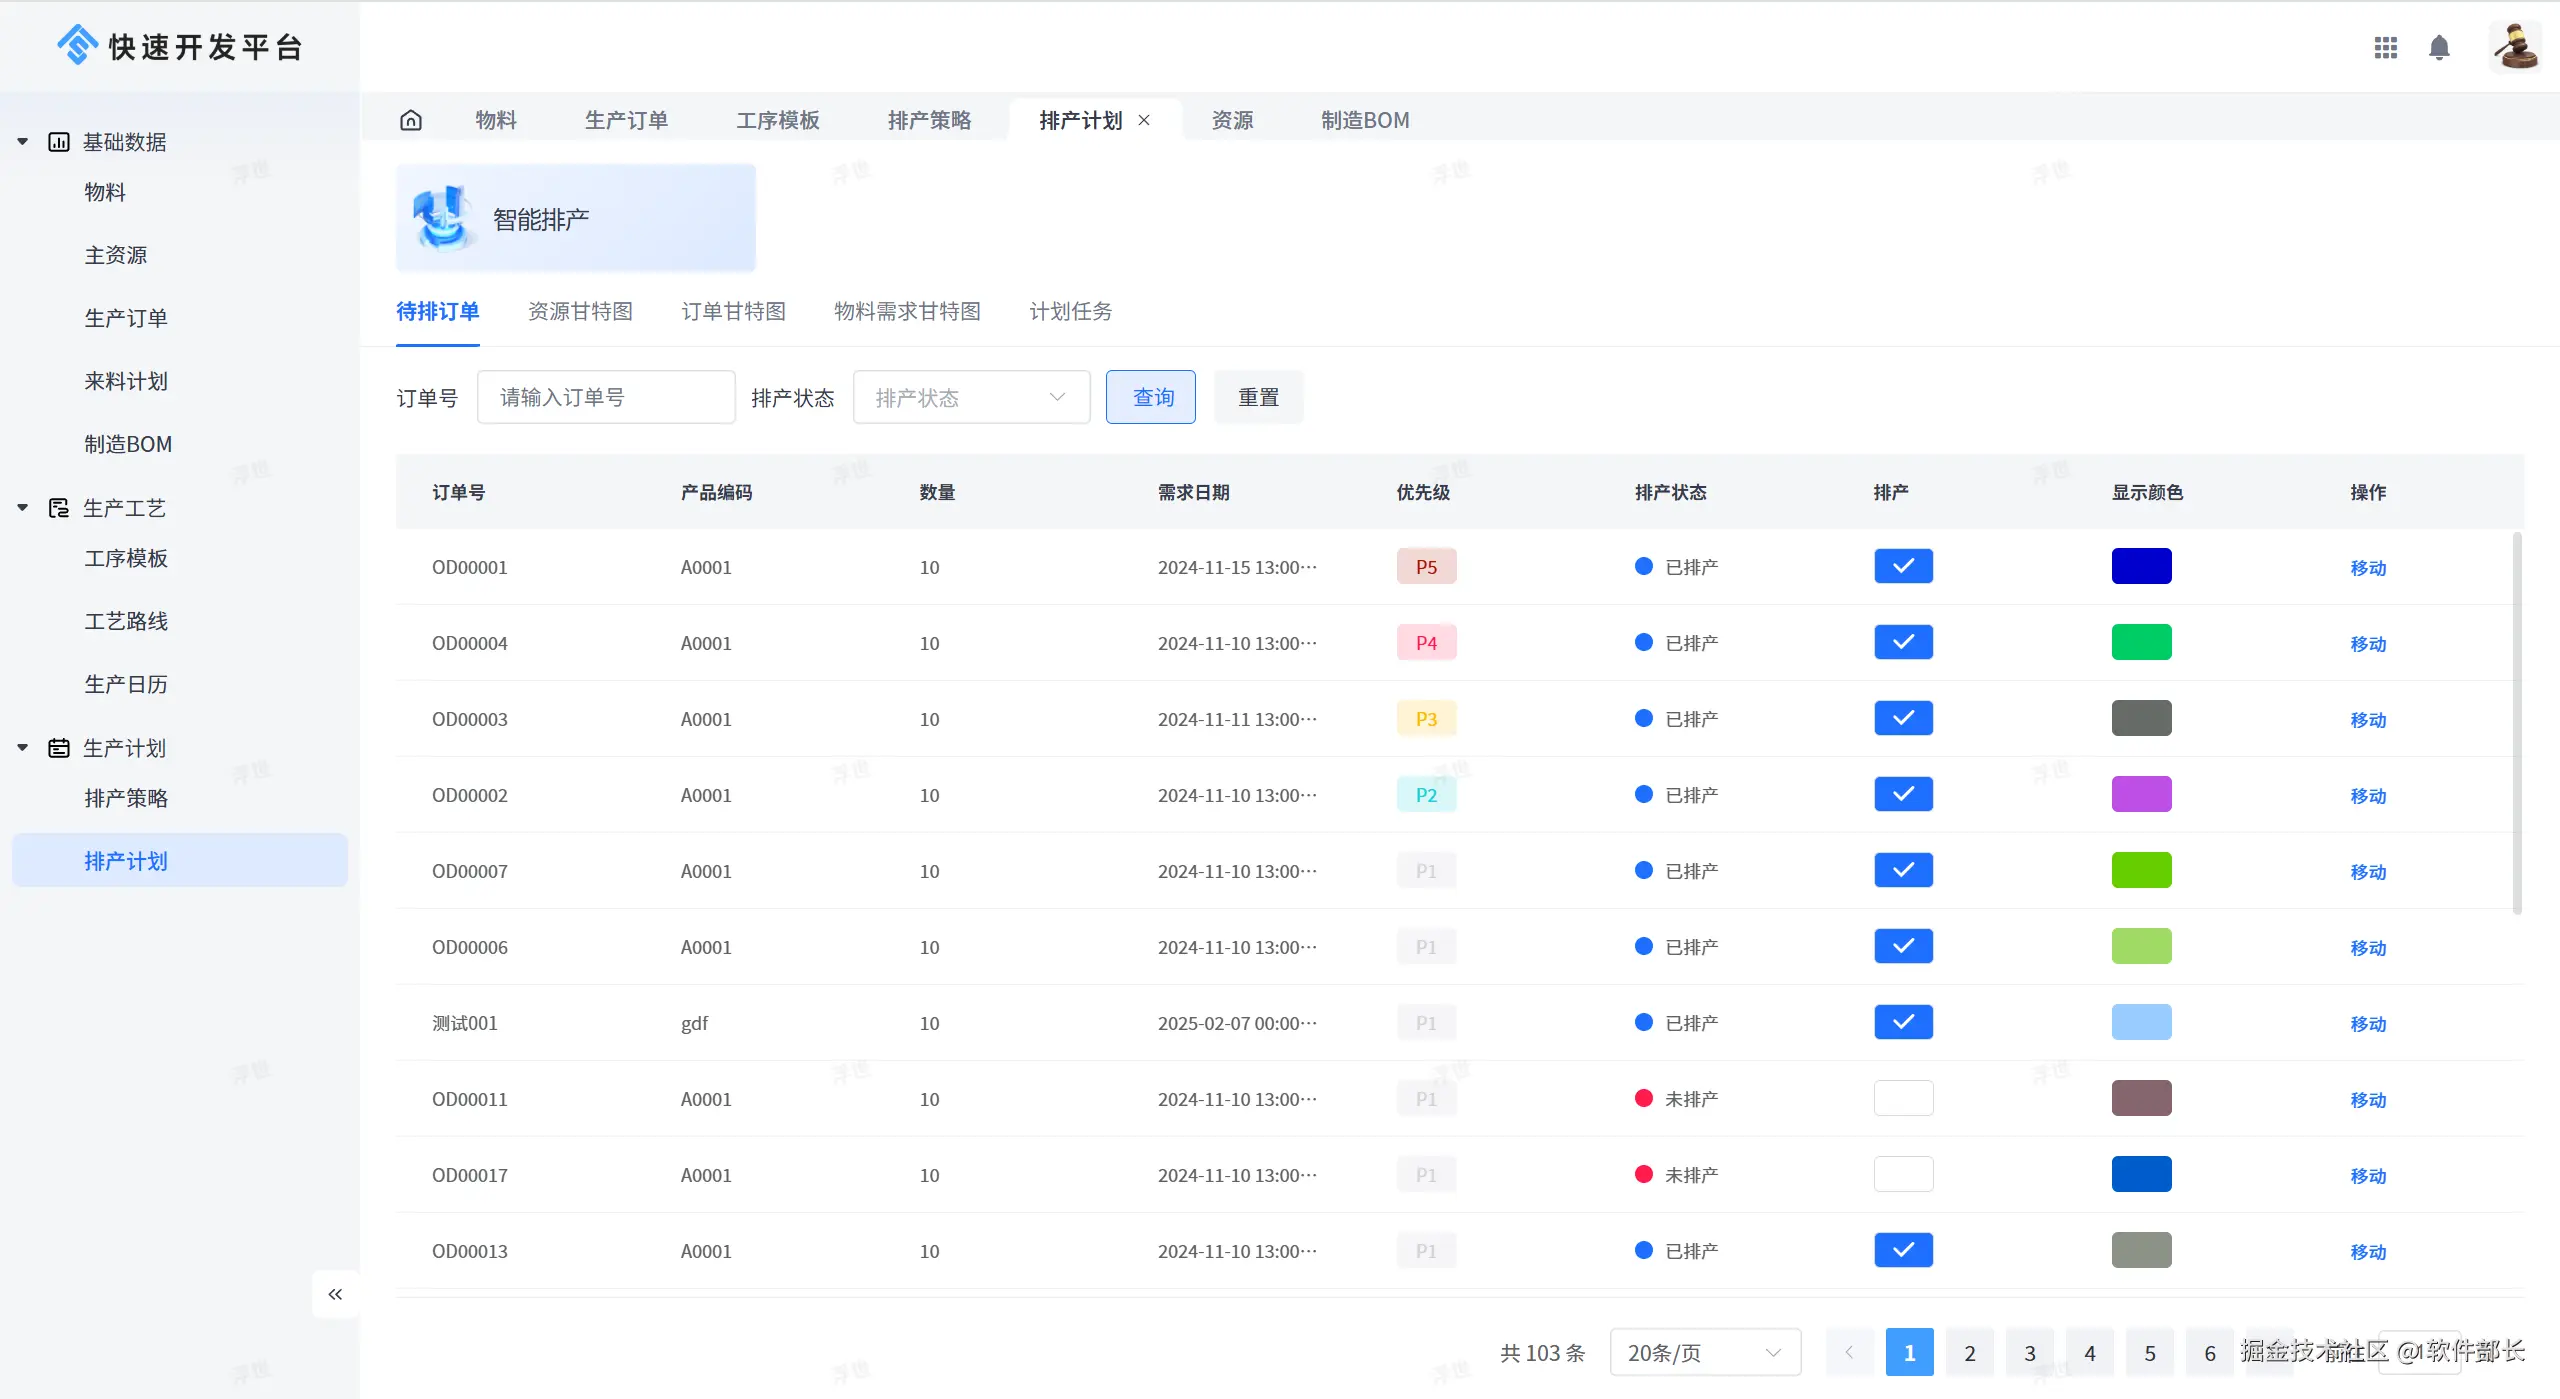Screen dimensions: 2560x1399
Task: Uncheck 排产 checkbox for order OD00001
Action: pyautogui.click(x=1903, y=566)
